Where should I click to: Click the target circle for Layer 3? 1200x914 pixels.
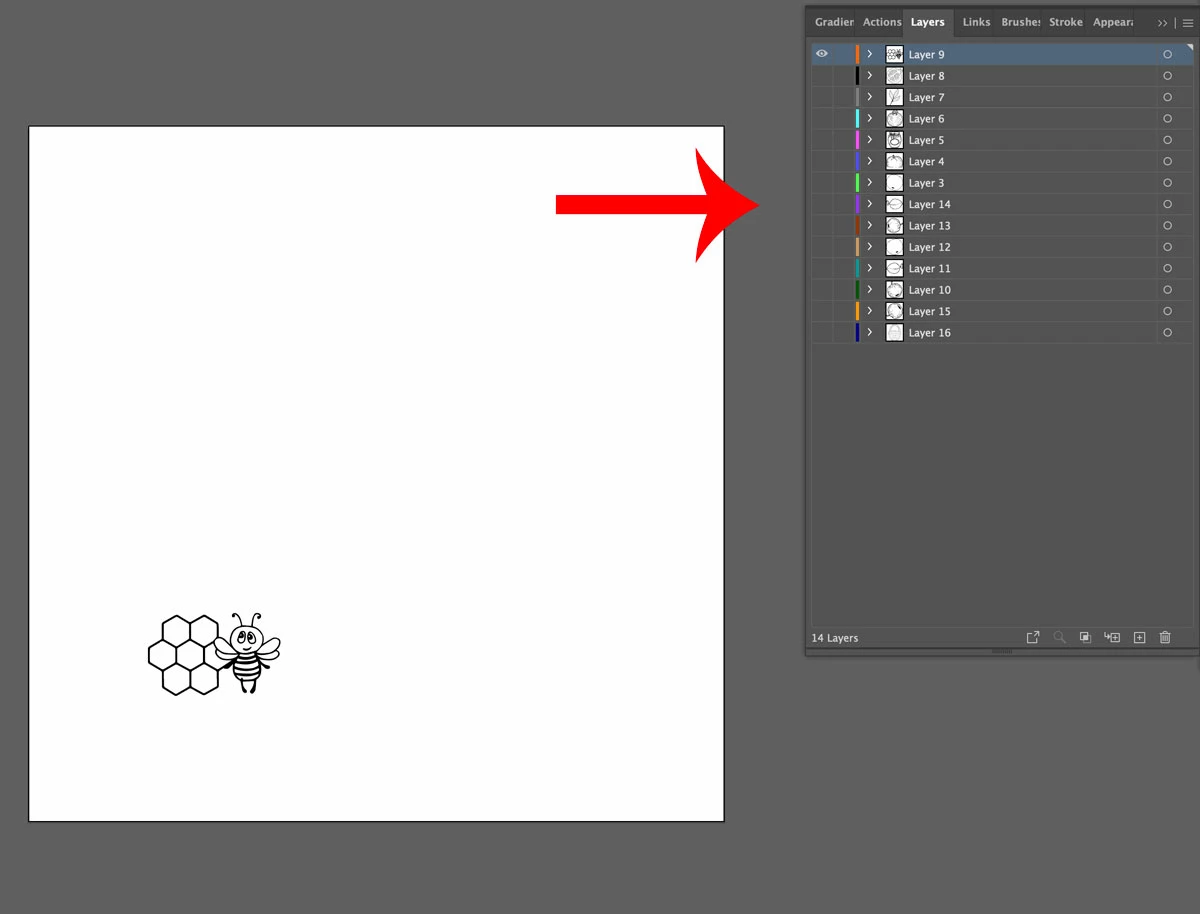coord(1167,183)
